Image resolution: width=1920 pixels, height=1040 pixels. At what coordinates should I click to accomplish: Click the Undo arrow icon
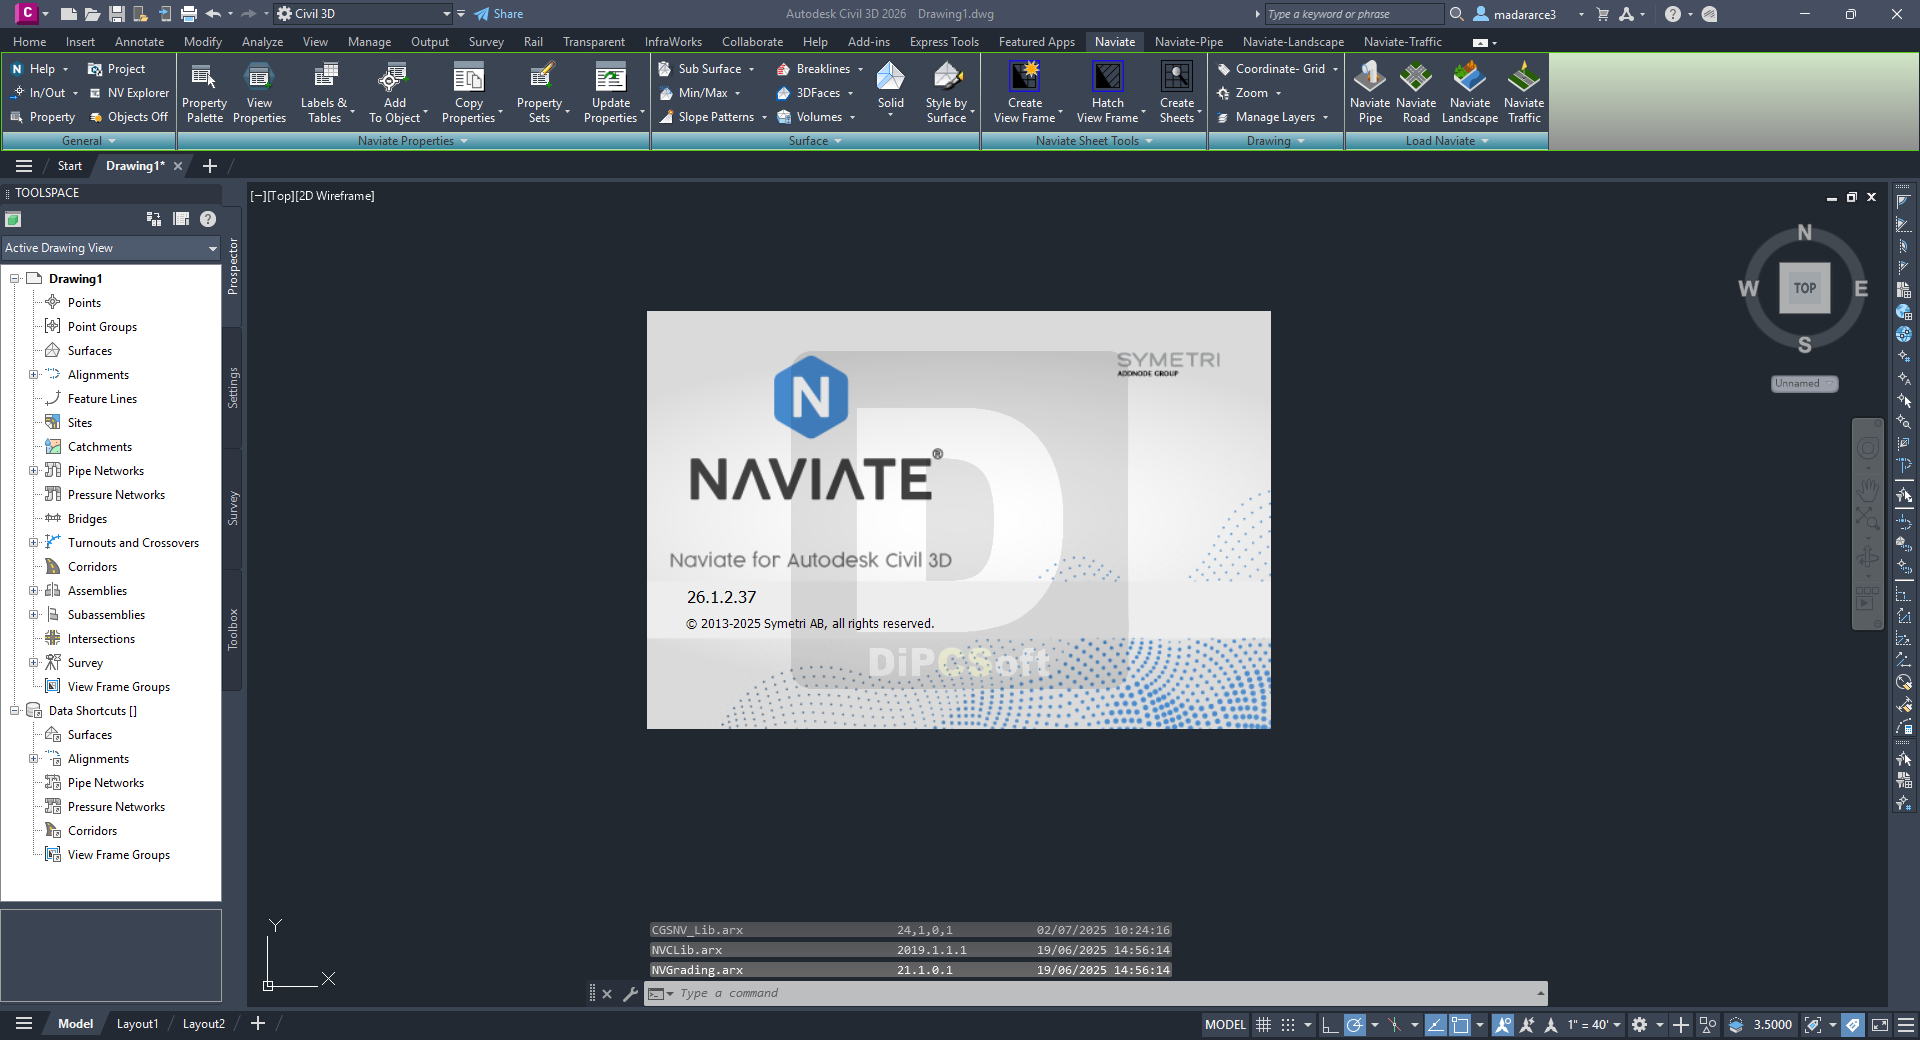213,14
